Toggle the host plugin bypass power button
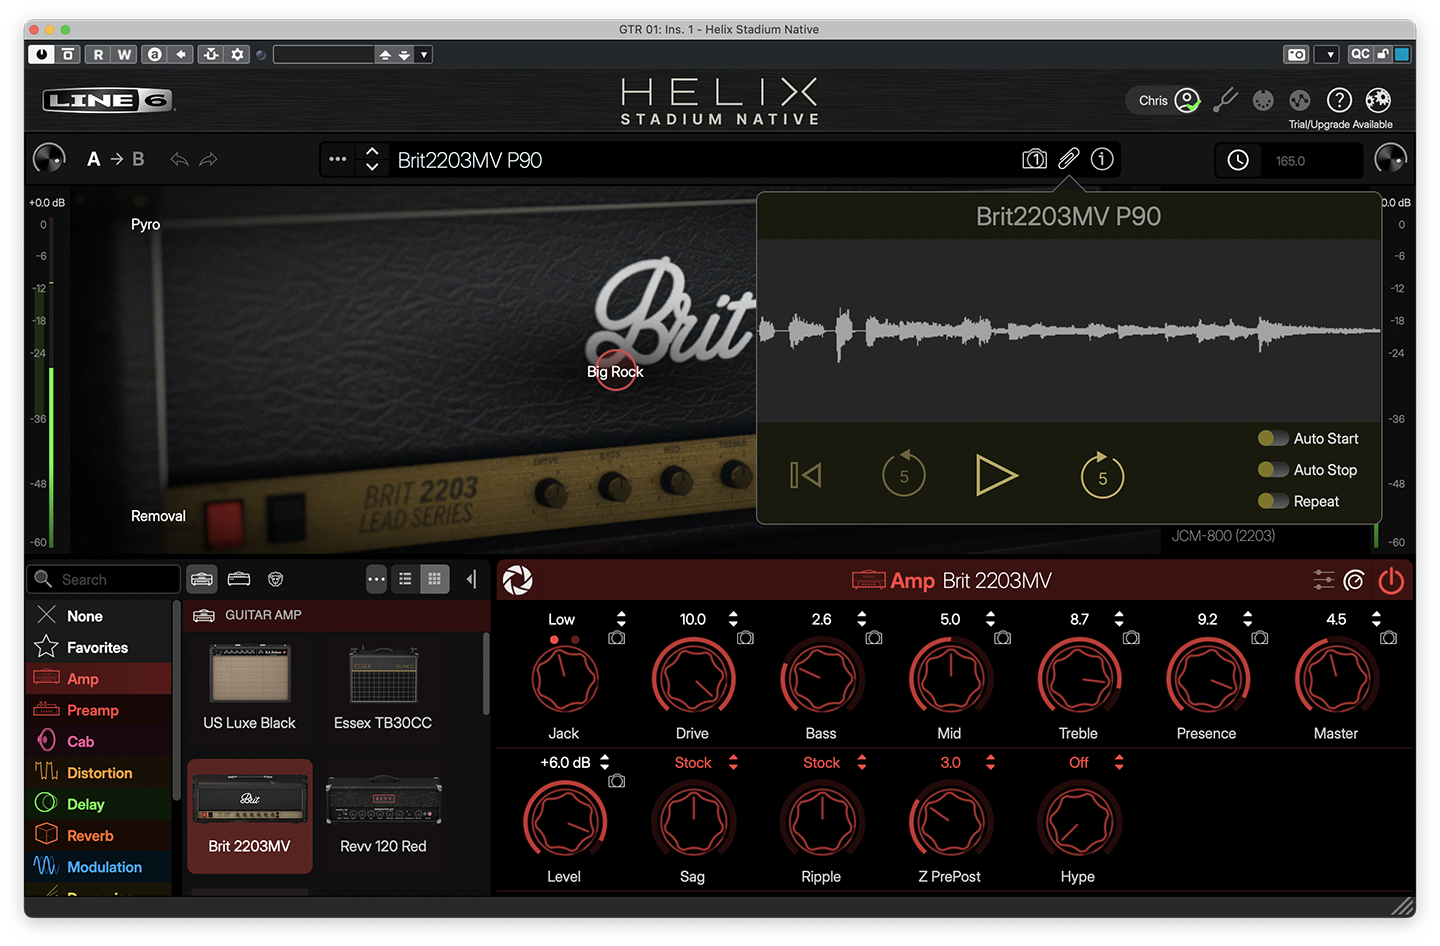Viewport: 1440px width, 946px height. pos(41,54)
